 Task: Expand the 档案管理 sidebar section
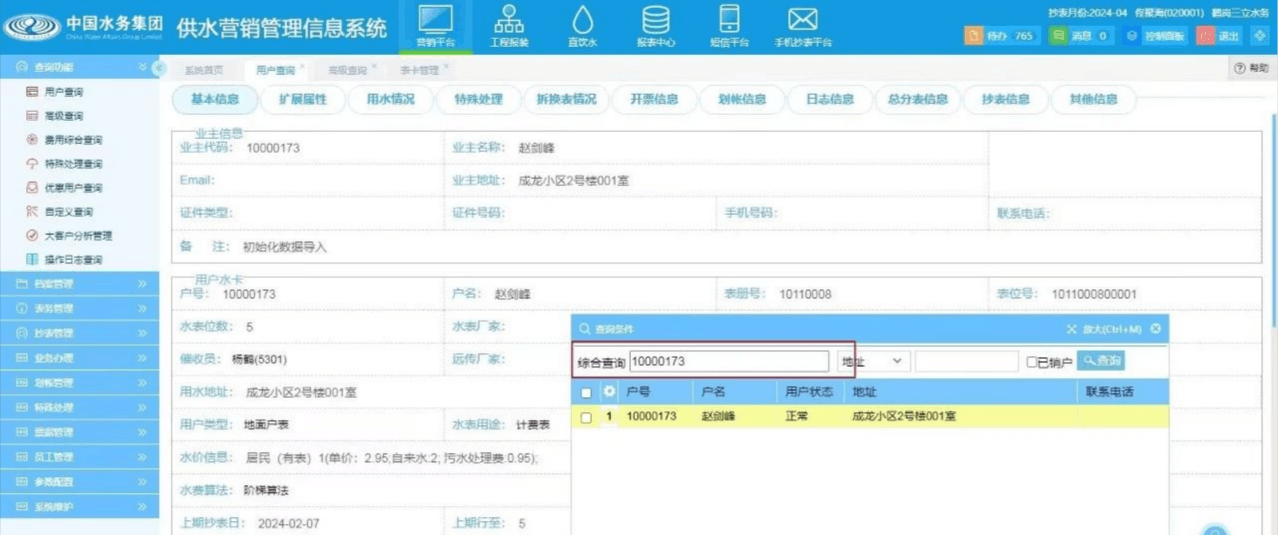tap(80, 284)
